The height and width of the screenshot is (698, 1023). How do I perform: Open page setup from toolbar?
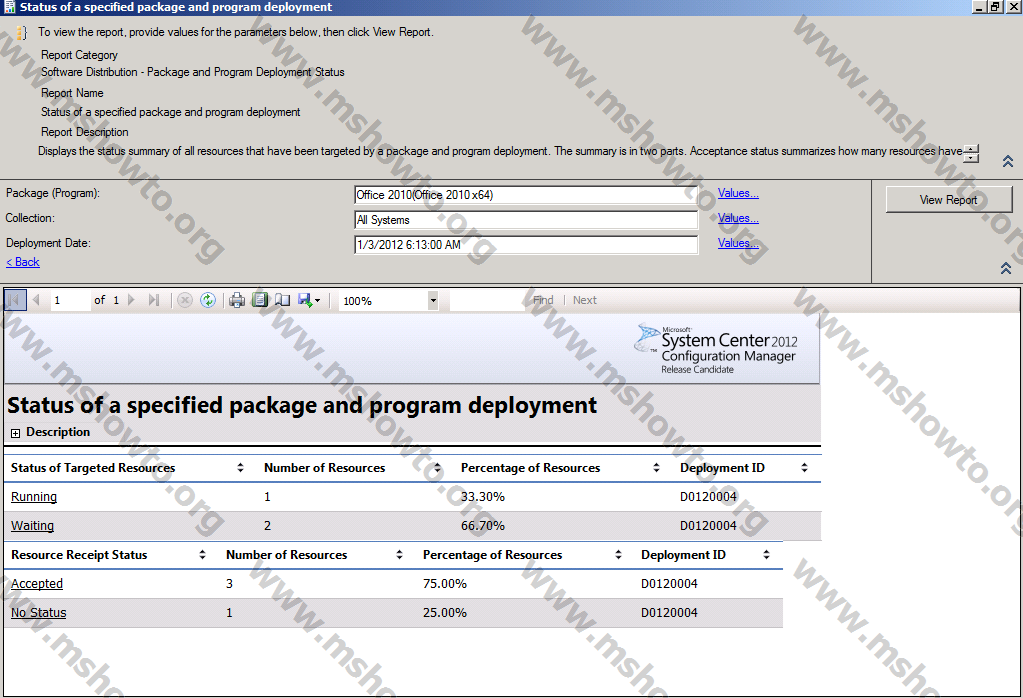(282, 300)
